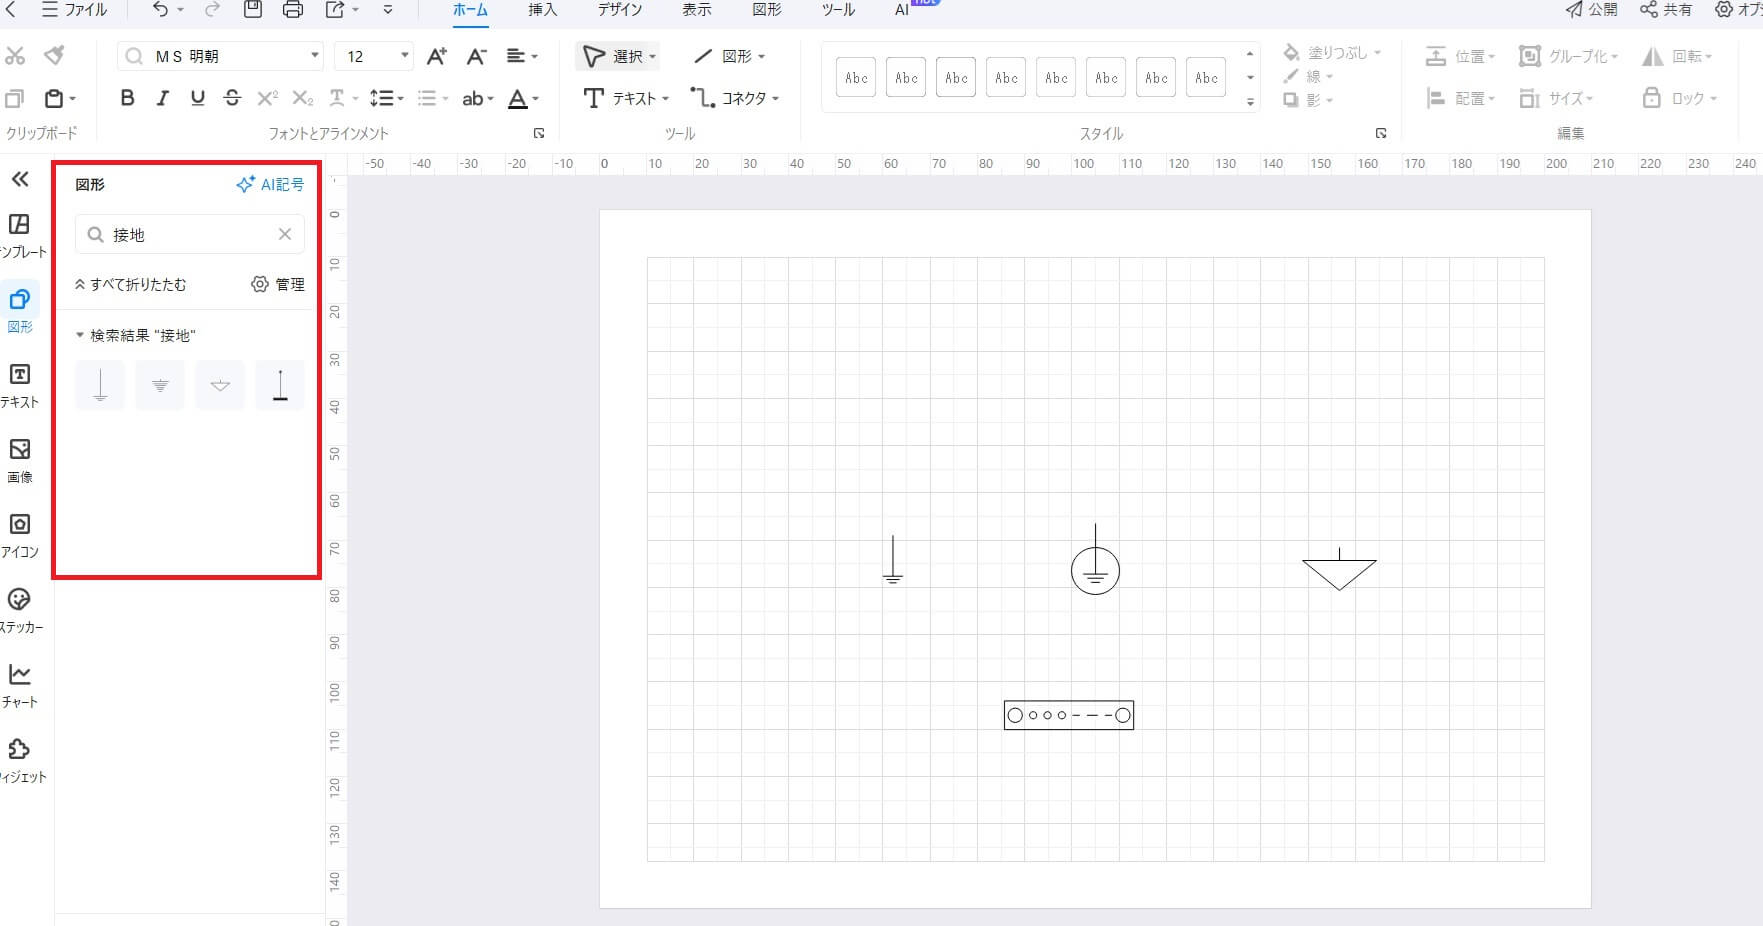The width and height of the screenshot is (1763, 926).
Task: Open the テキスト sidebar panel
Action: (20, 386)
